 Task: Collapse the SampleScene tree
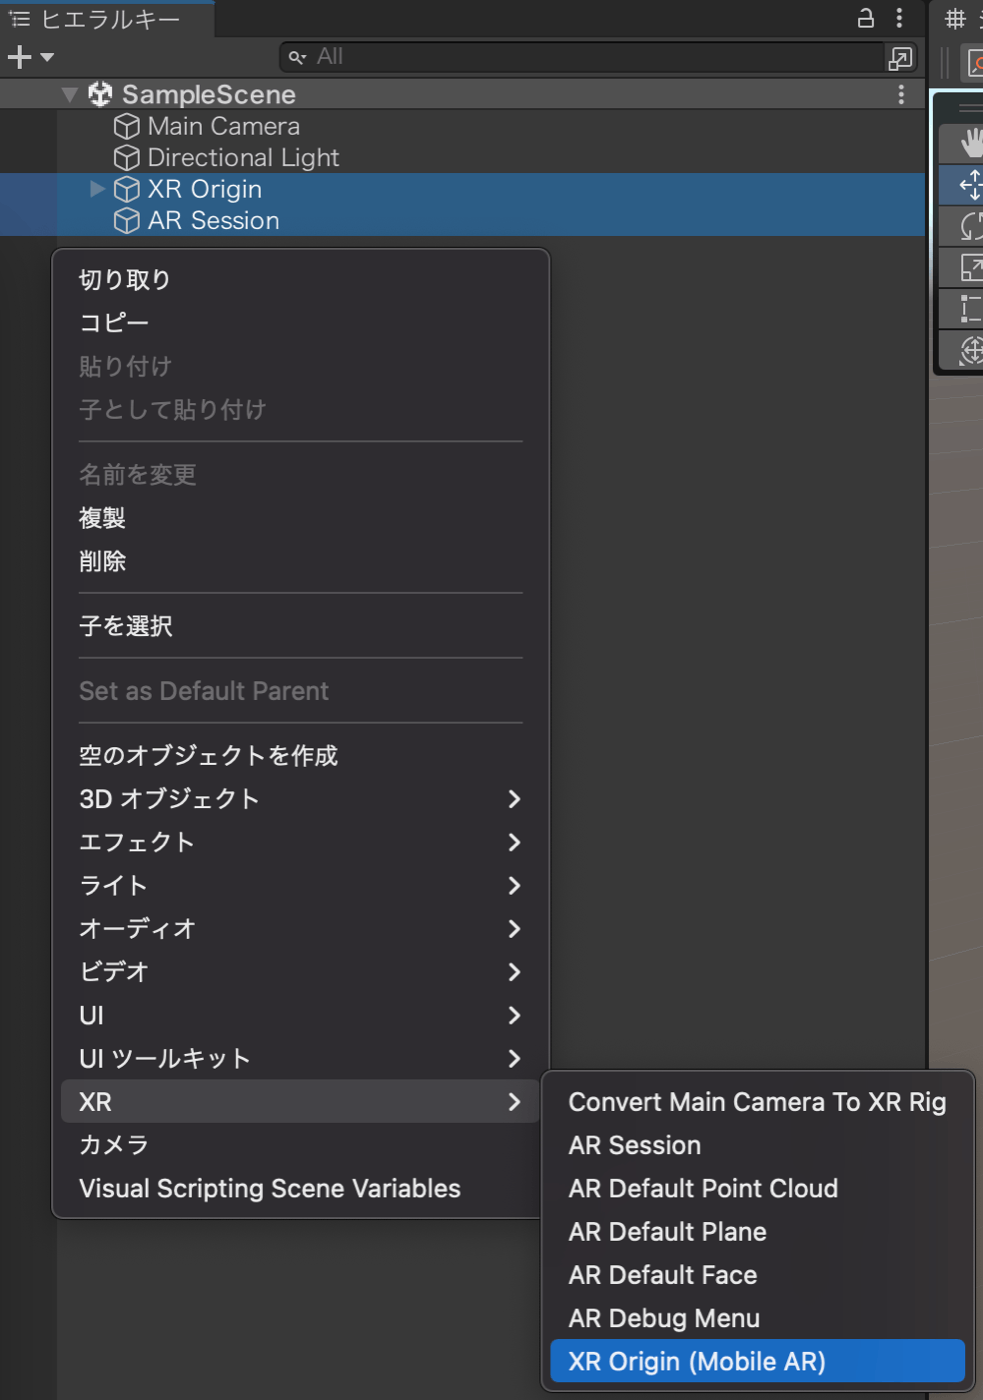(x=69, y=94)
